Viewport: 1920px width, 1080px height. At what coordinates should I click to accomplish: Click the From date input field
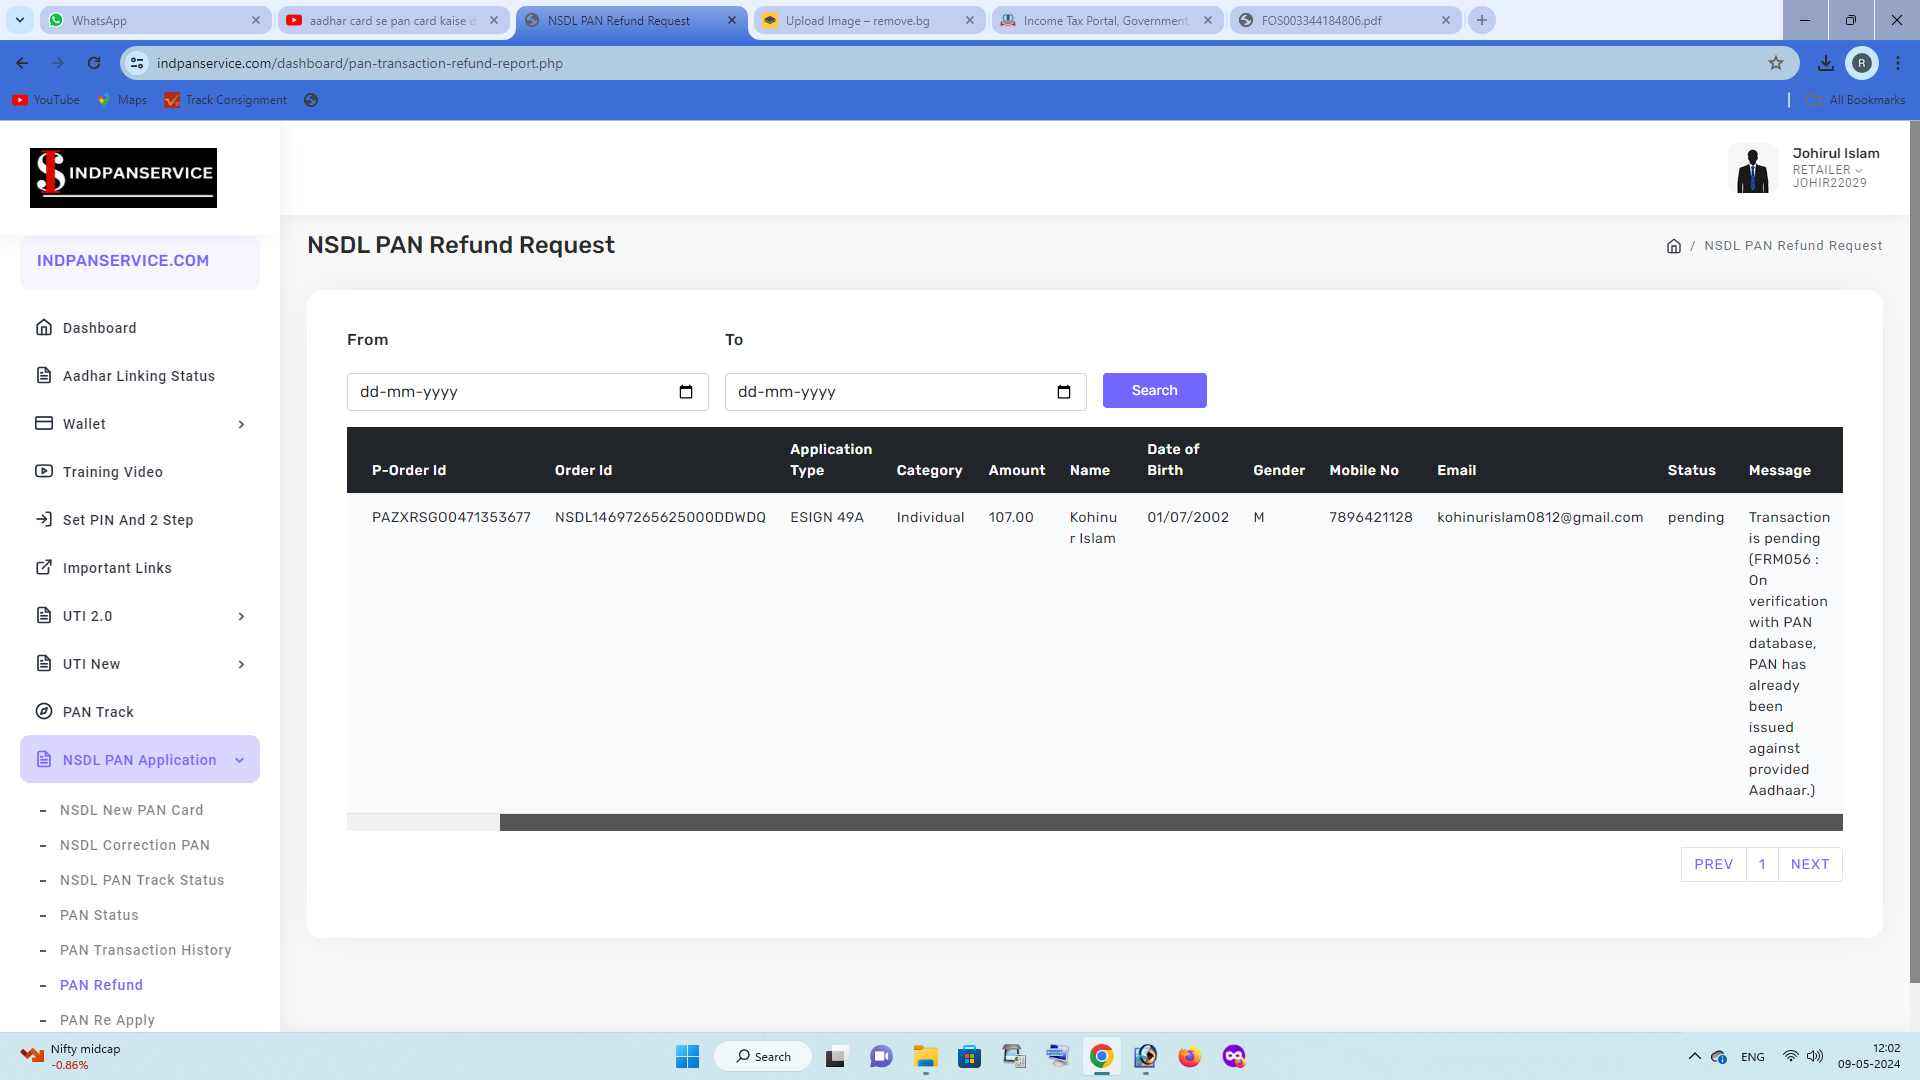pyautogui.click(x=510, y=392)
